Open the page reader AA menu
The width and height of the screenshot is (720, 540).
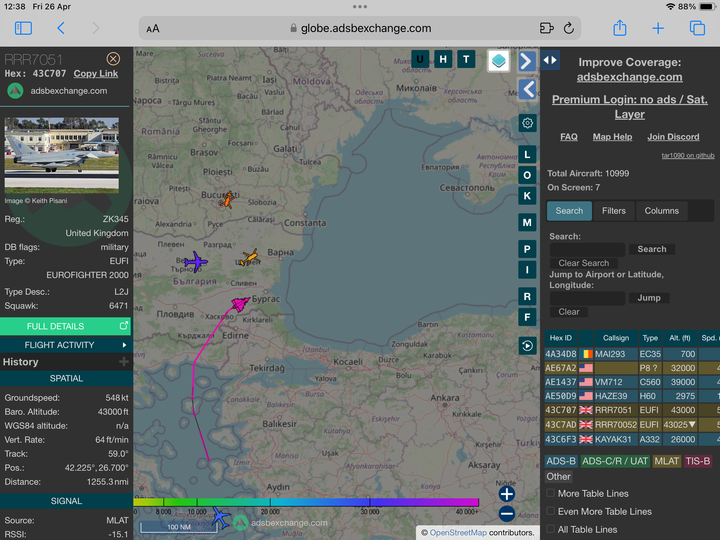153,29
